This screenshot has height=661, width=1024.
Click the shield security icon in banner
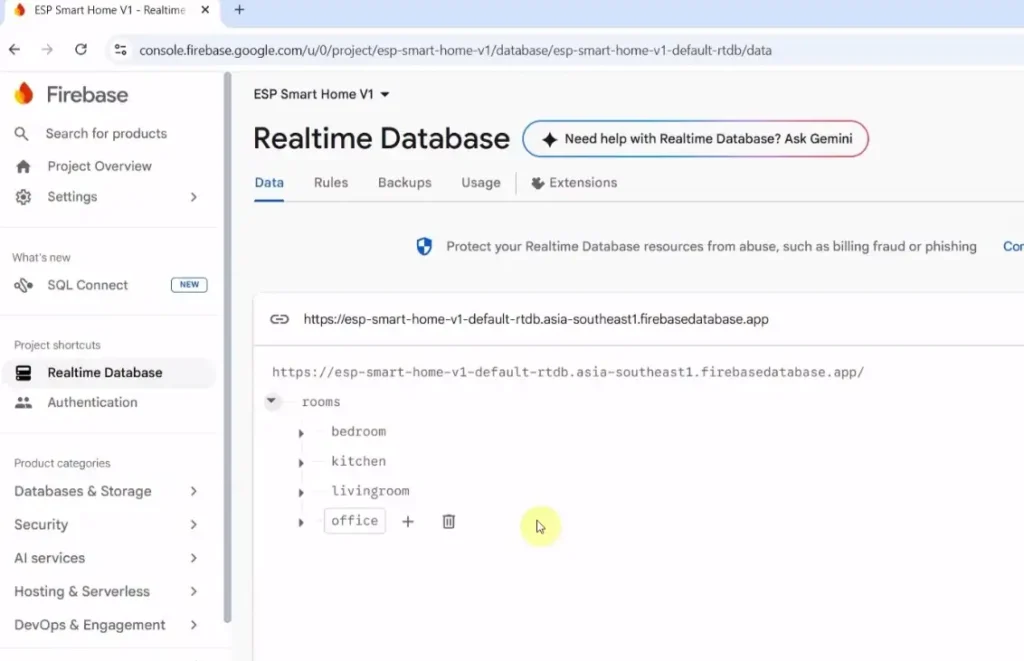(x=424, y=246)
